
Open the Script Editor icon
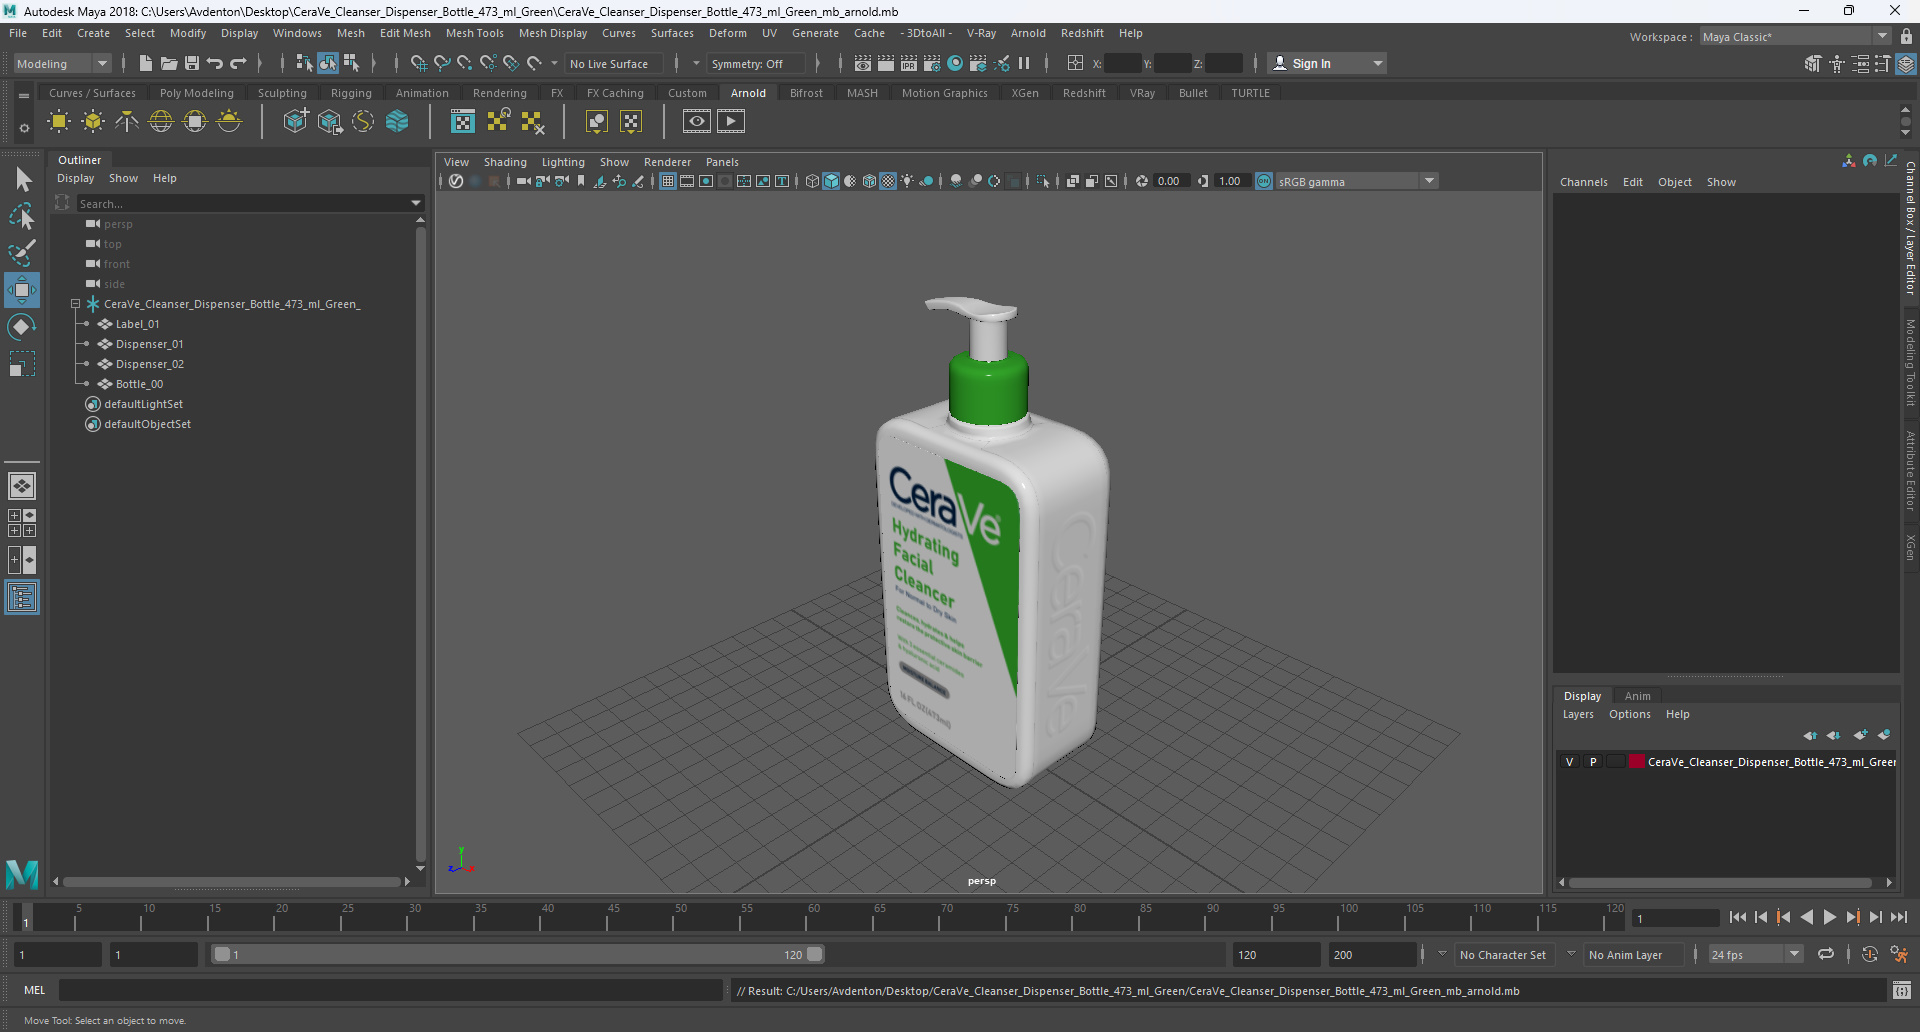pyautogui.click(x=1902, y=990)
